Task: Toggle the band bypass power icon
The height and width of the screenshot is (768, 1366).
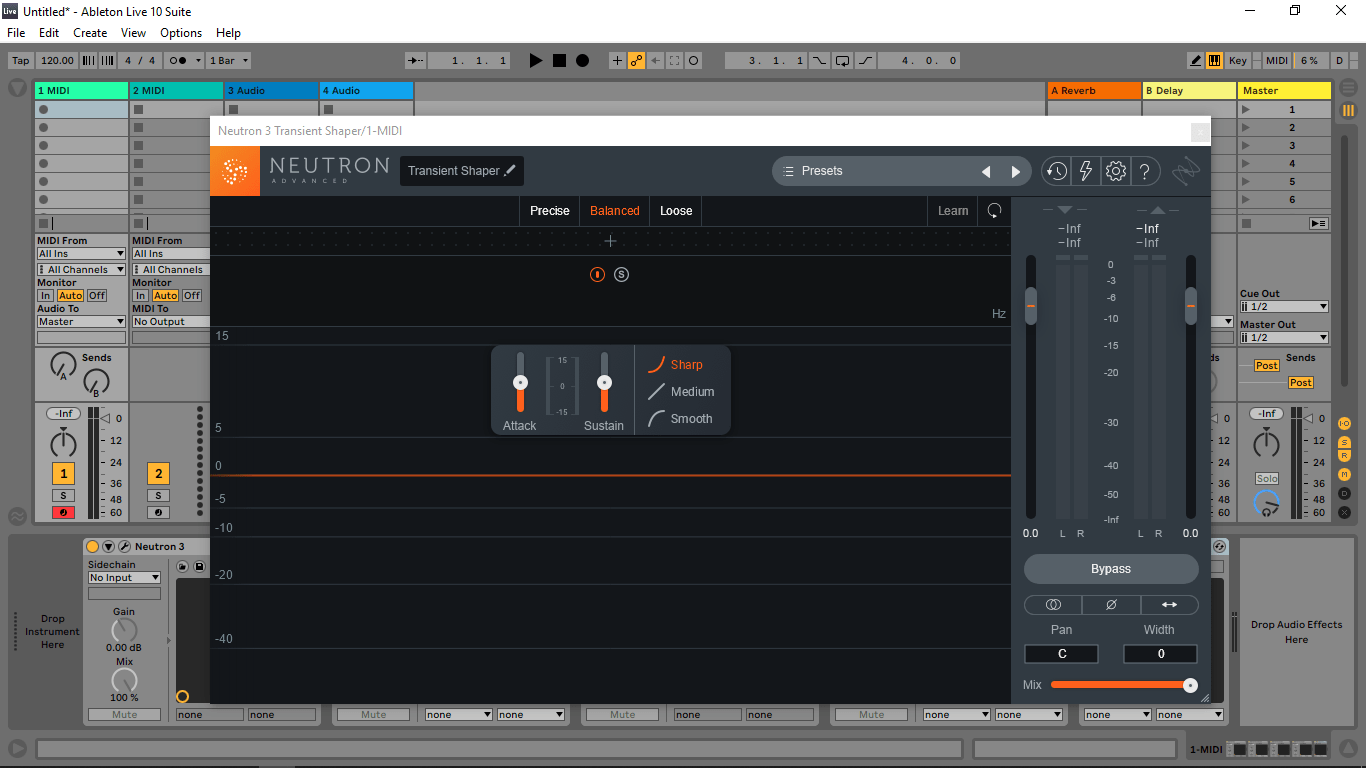Action: click(597, 274)
